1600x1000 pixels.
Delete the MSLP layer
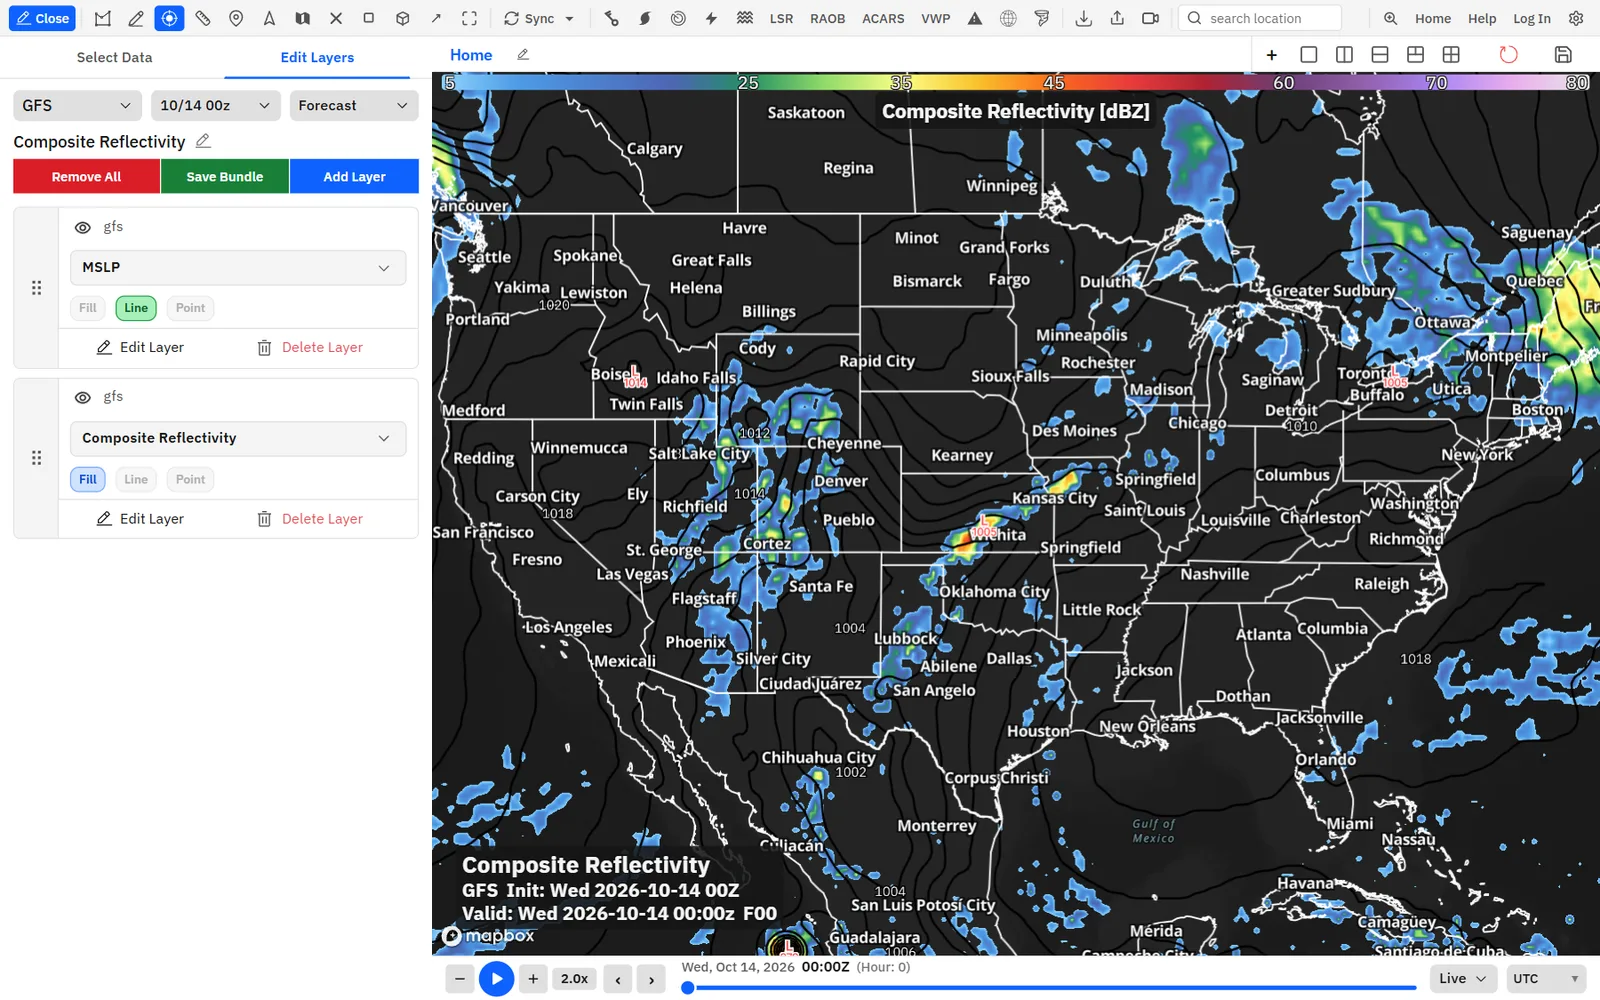(310, 347)
